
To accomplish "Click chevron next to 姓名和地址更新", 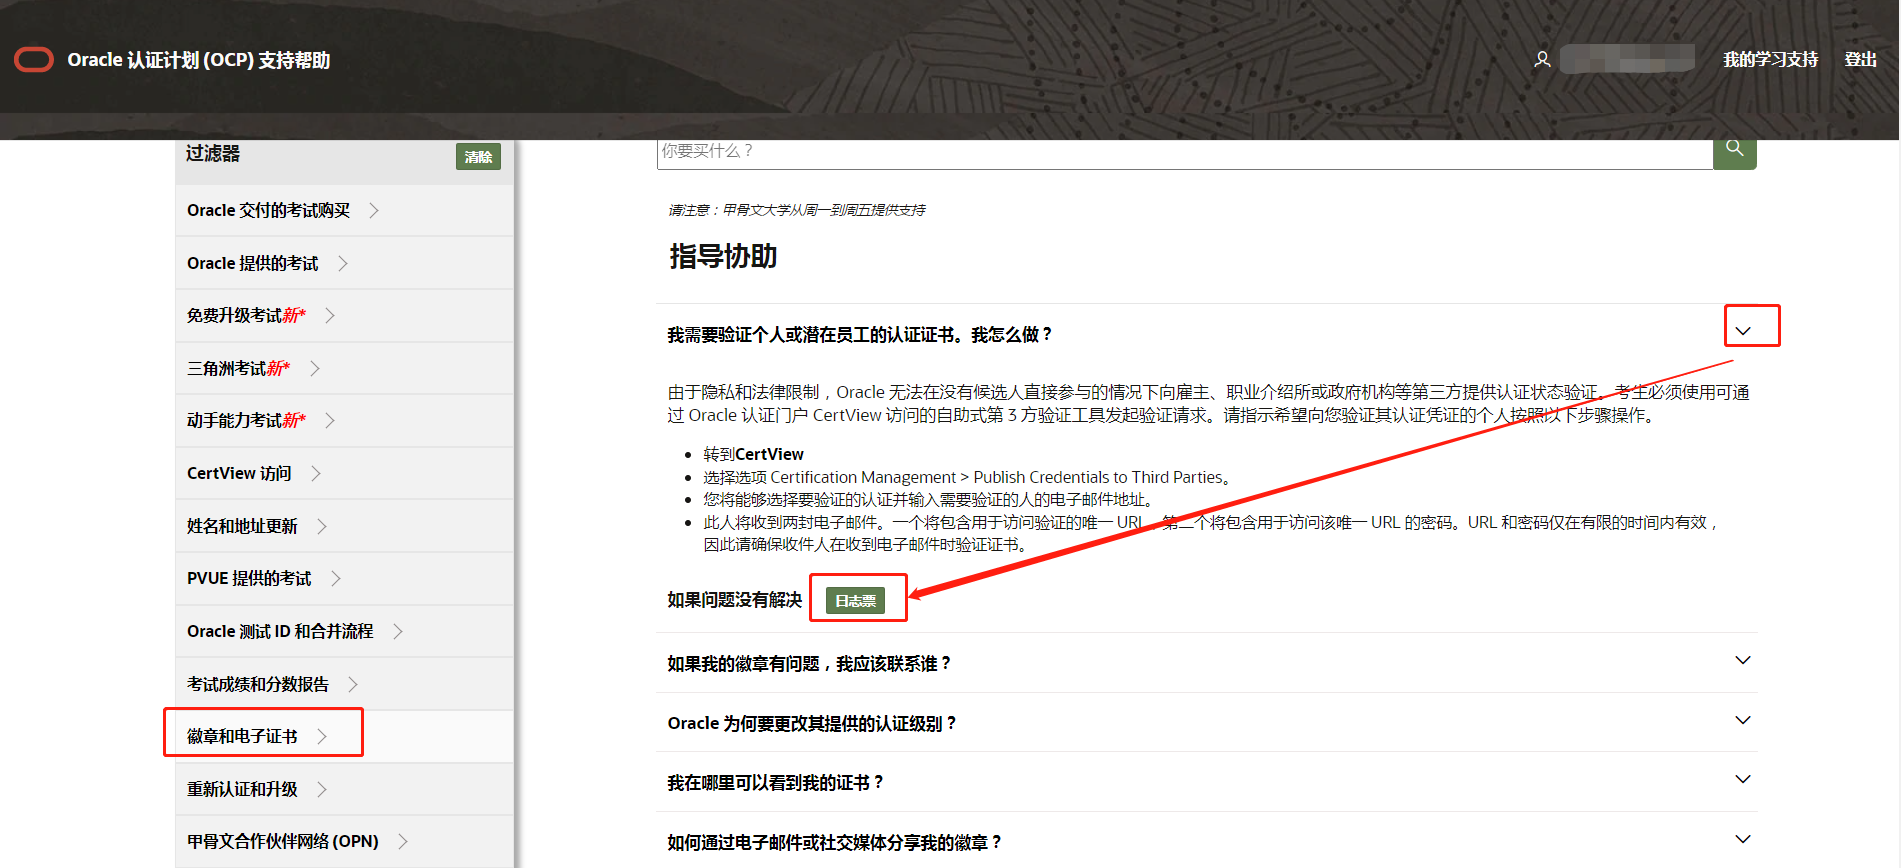I will point(321,526).
